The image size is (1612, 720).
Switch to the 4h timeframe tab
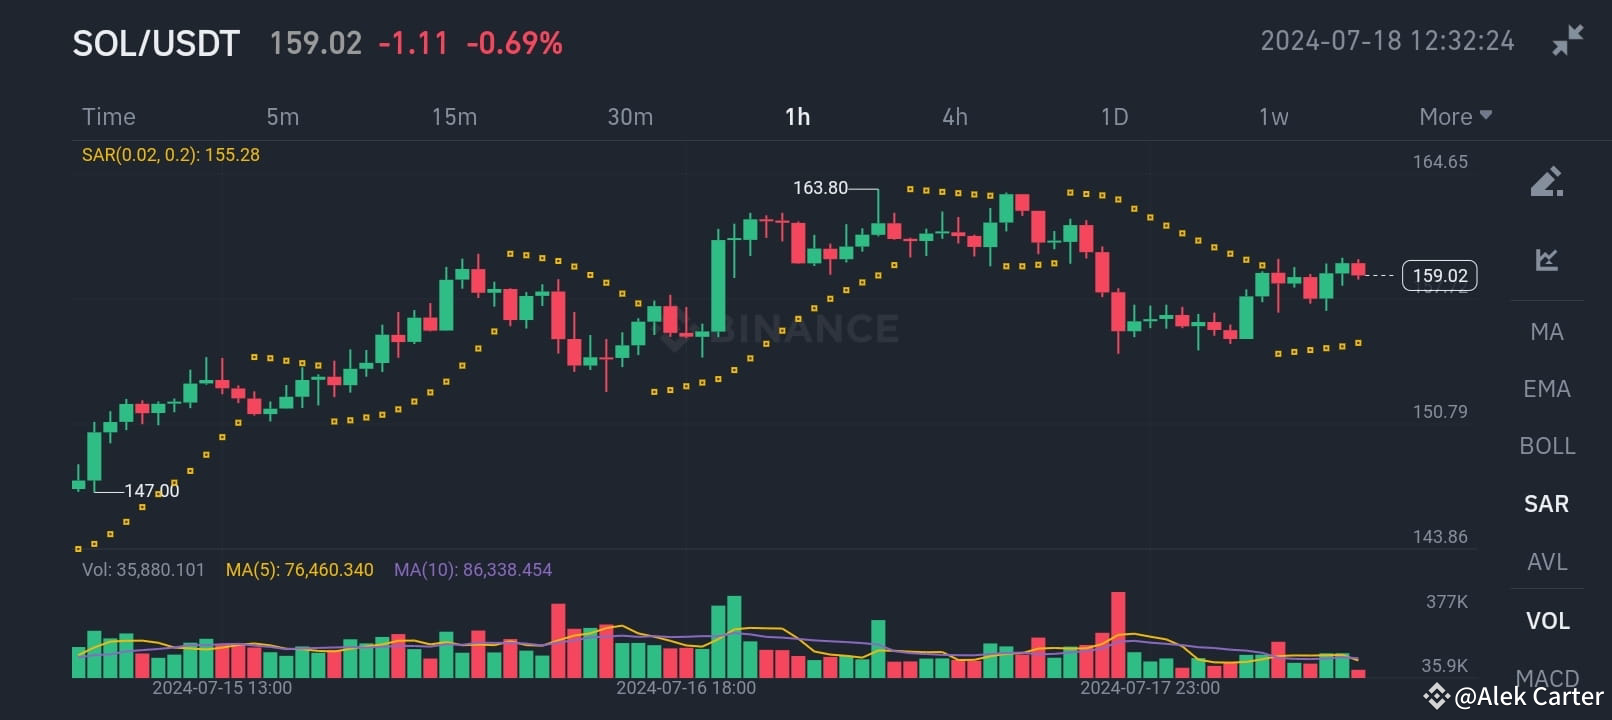(x=954, y=116)
